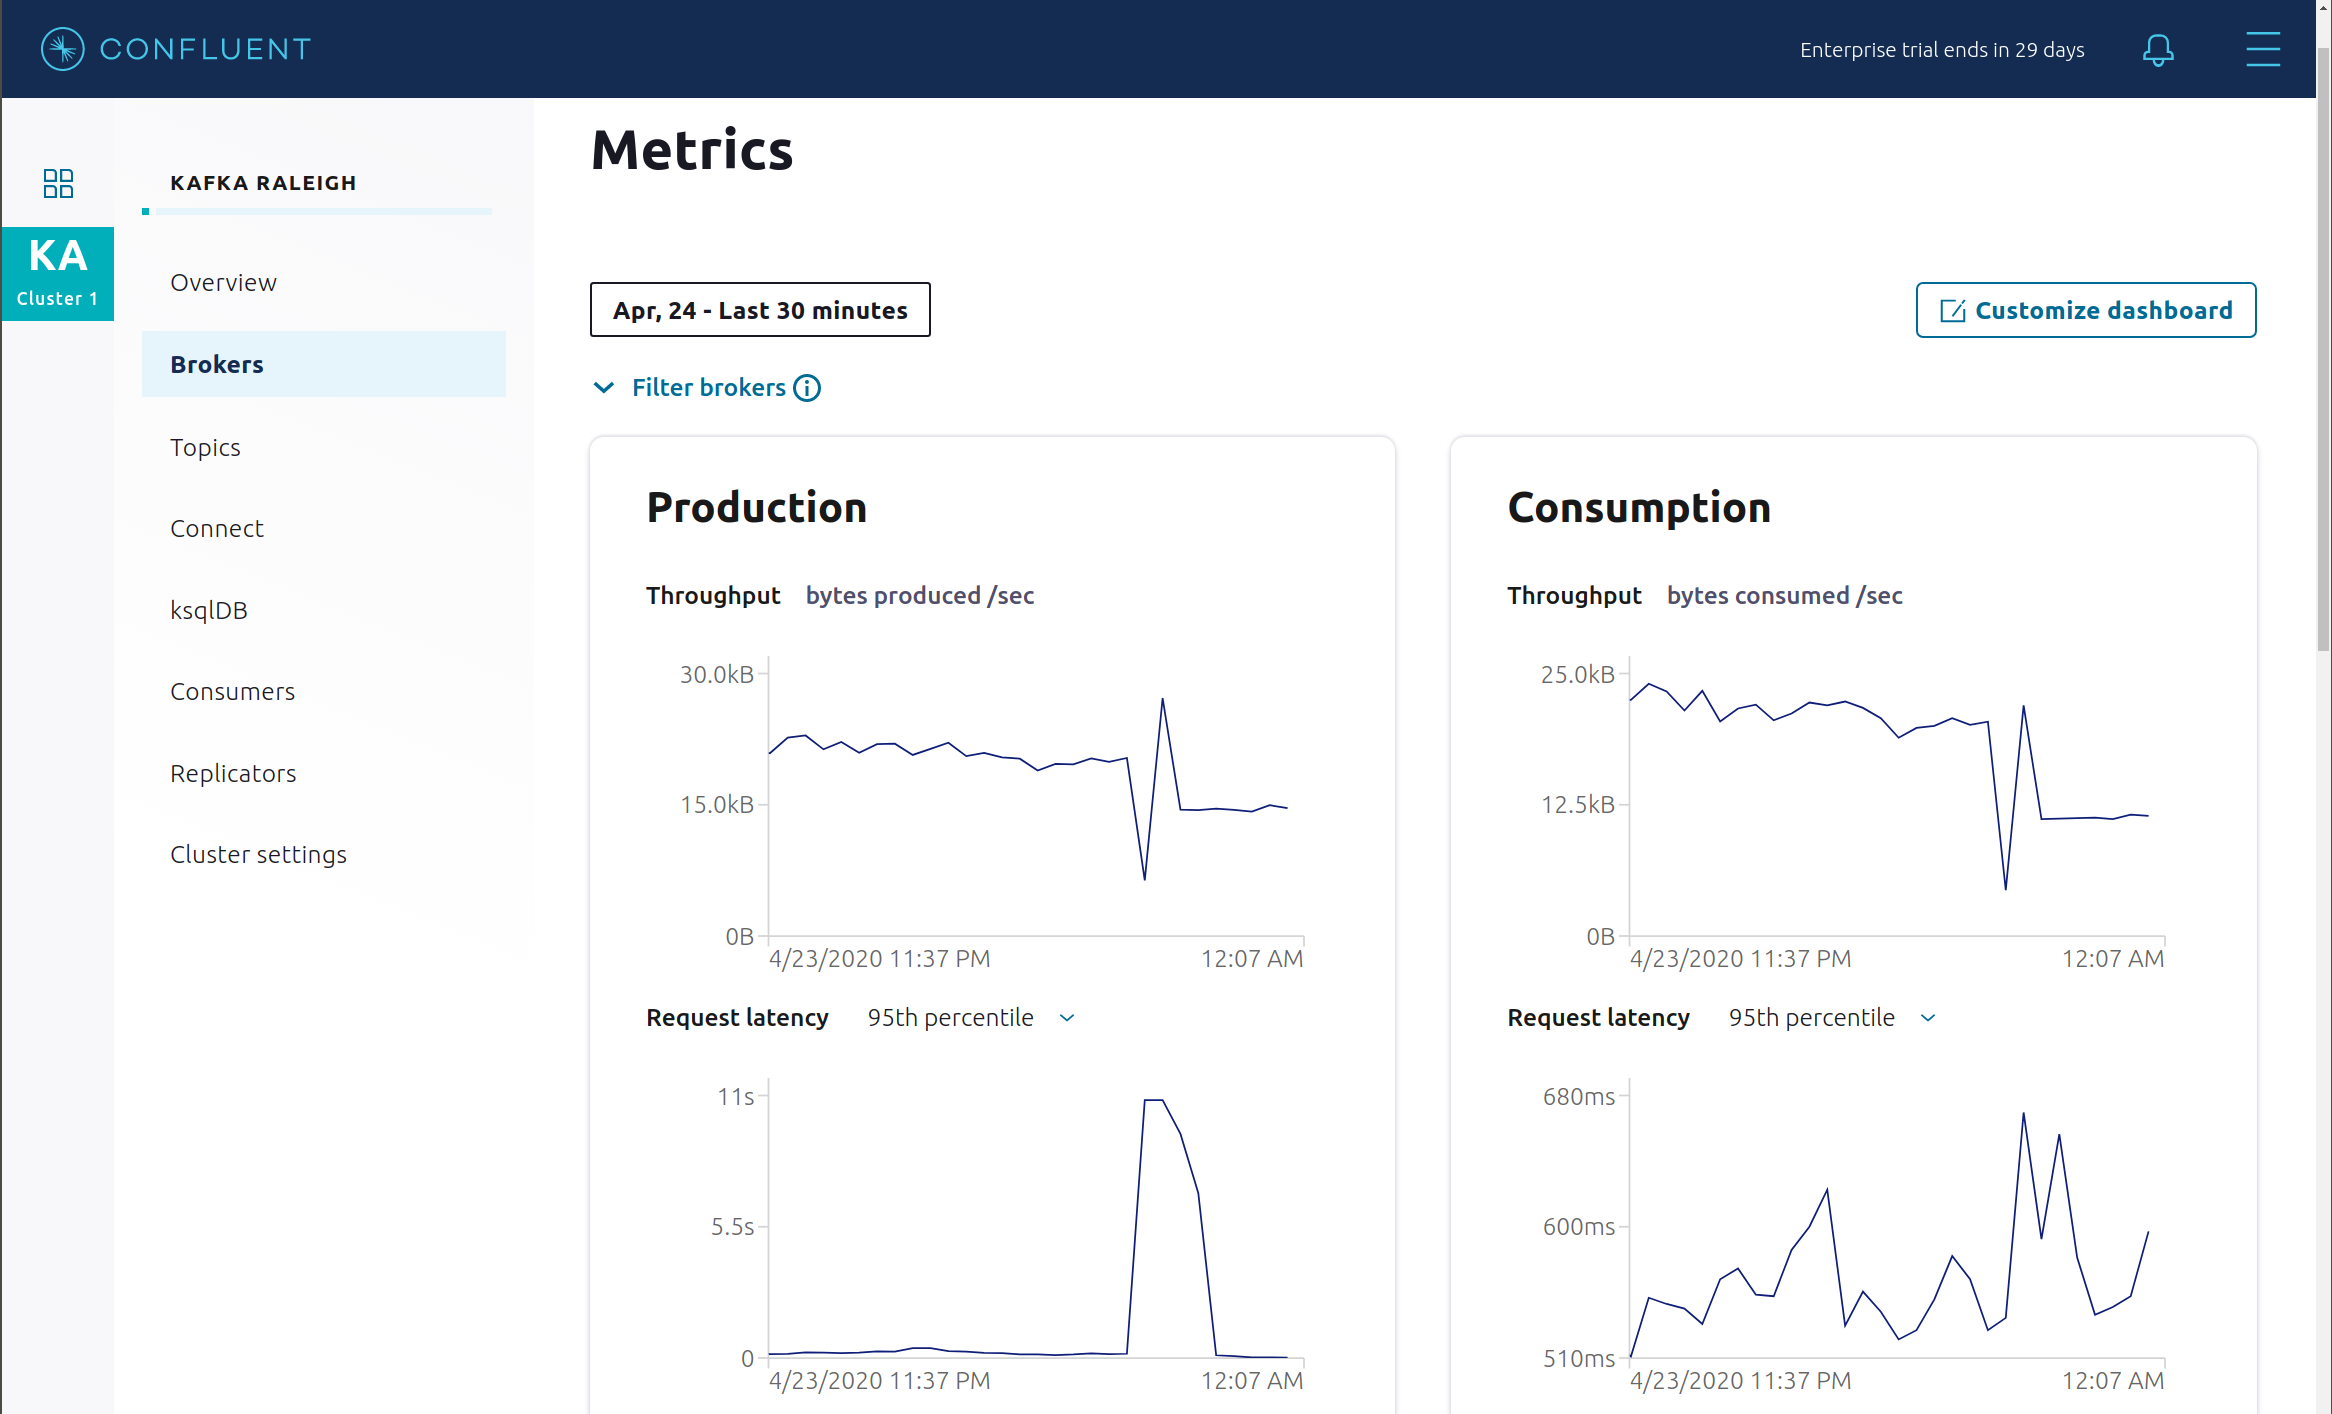Select the KA Cluster 1 tile
The width and height of the screenshot is (2332, 1414).
(58, 273)
